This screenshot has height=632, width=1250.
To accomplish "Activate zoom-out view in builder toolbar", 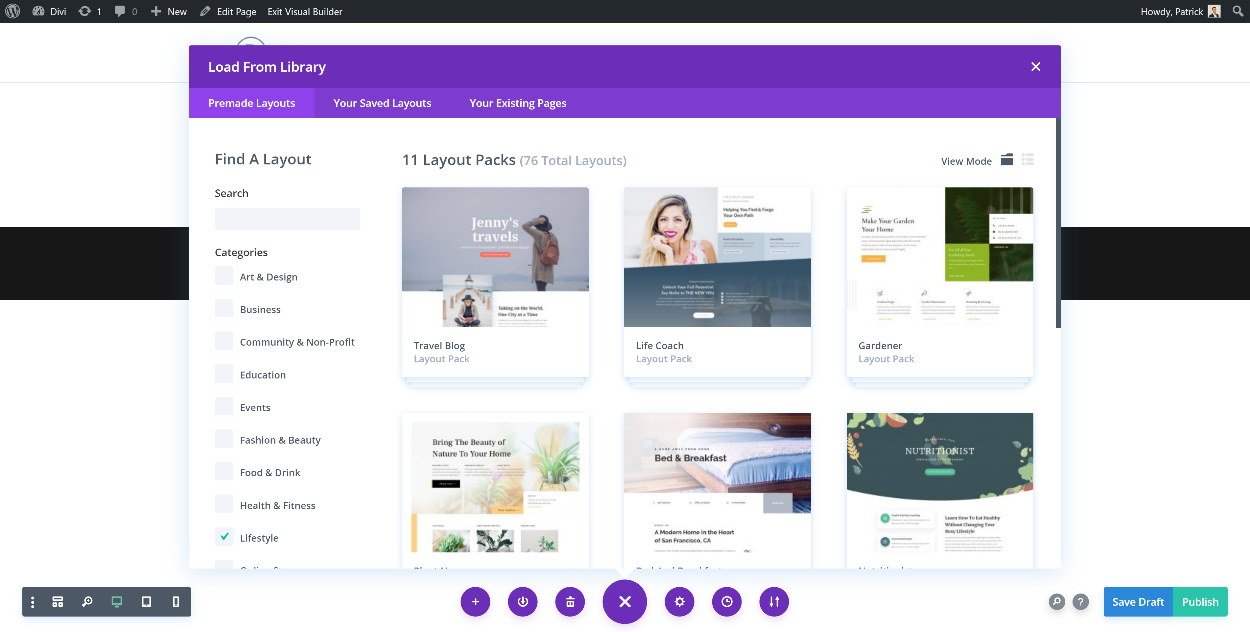I will [87, 602].
